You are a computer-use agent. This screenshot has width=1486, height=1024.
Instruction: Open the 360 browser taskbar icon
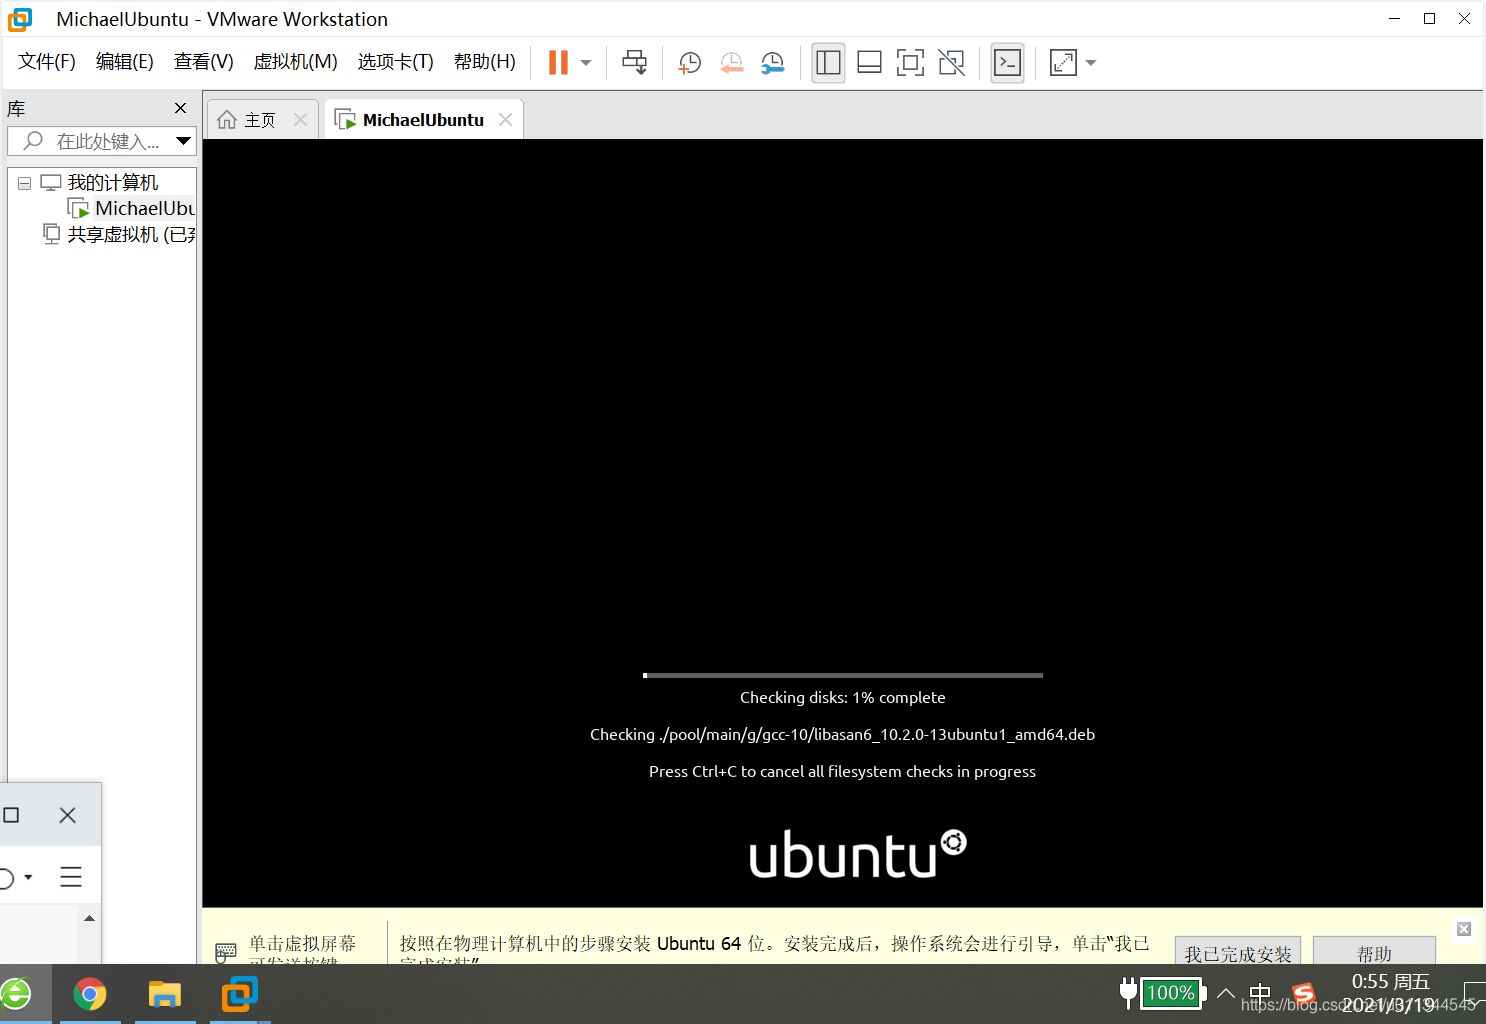click(x=15, y=994)
